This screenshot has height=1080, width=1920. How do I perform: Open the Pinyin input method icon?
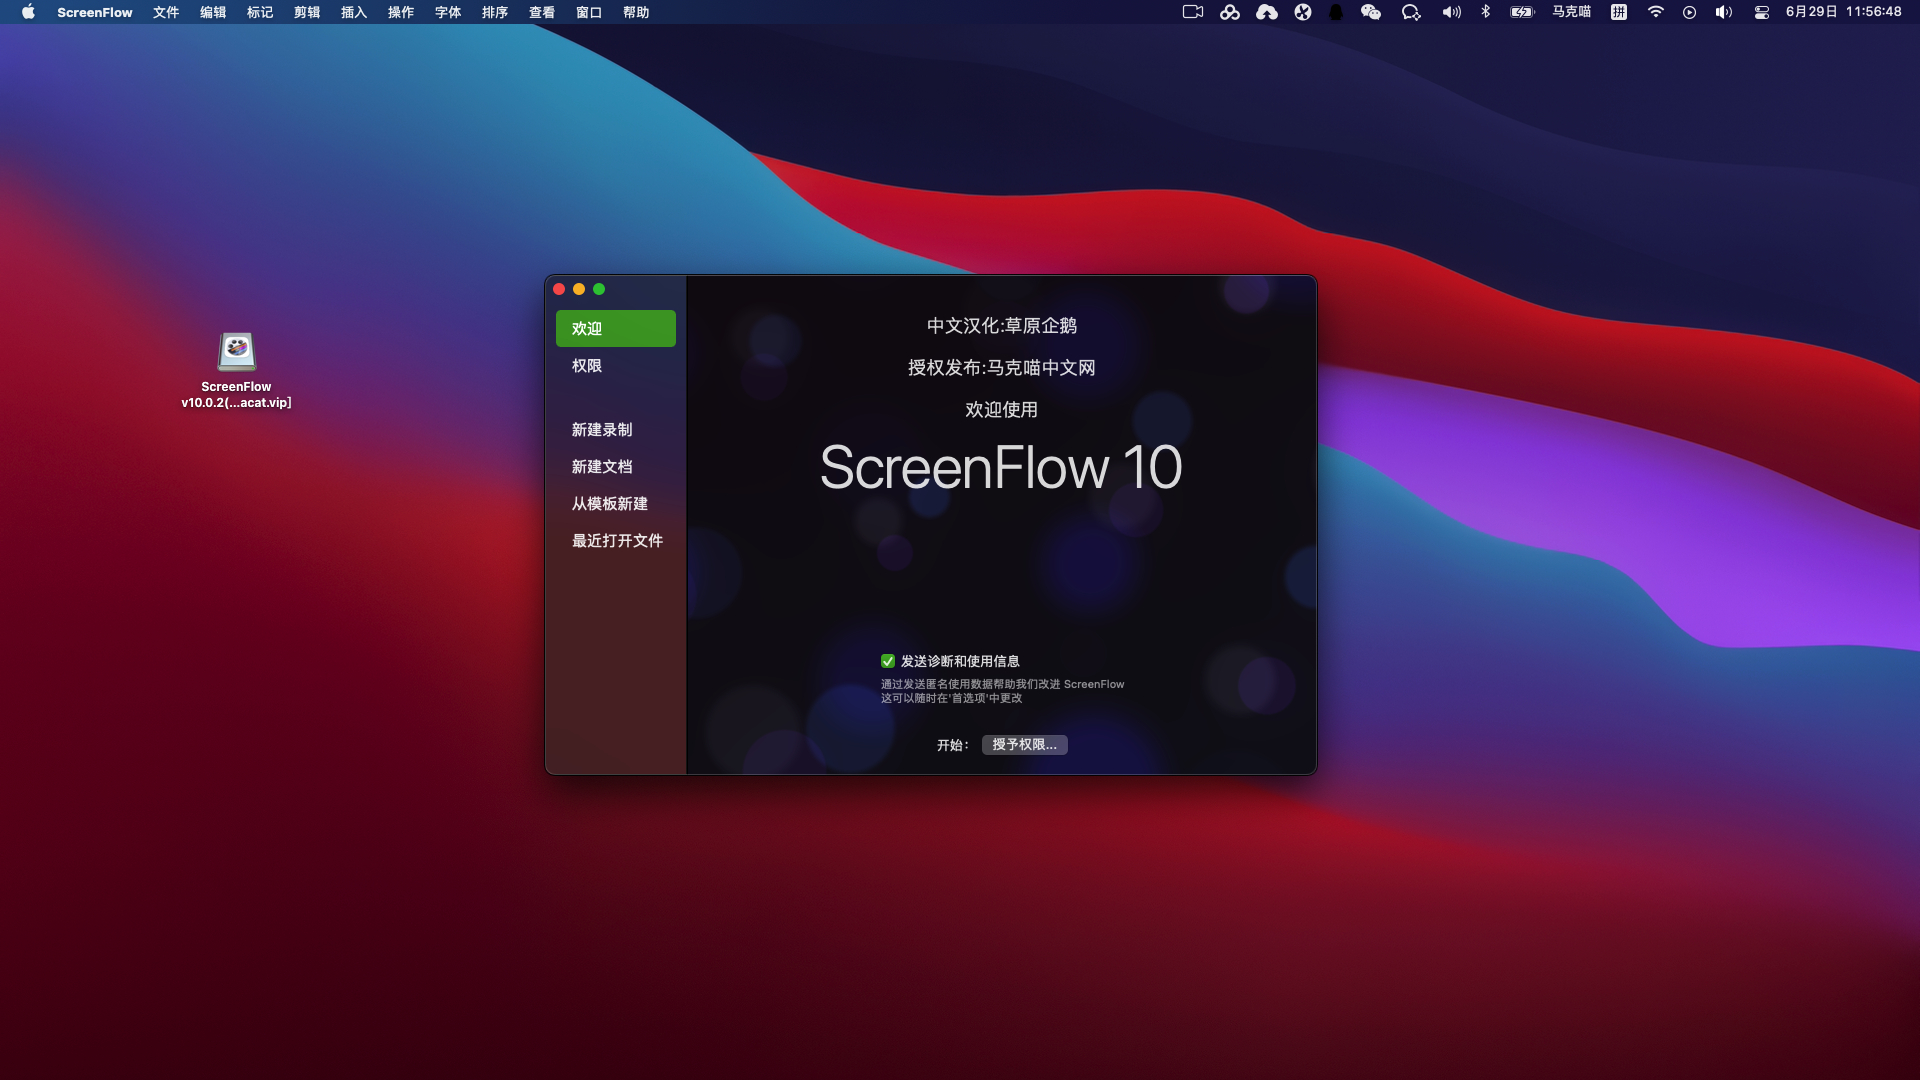click(x=1619, y=12)
